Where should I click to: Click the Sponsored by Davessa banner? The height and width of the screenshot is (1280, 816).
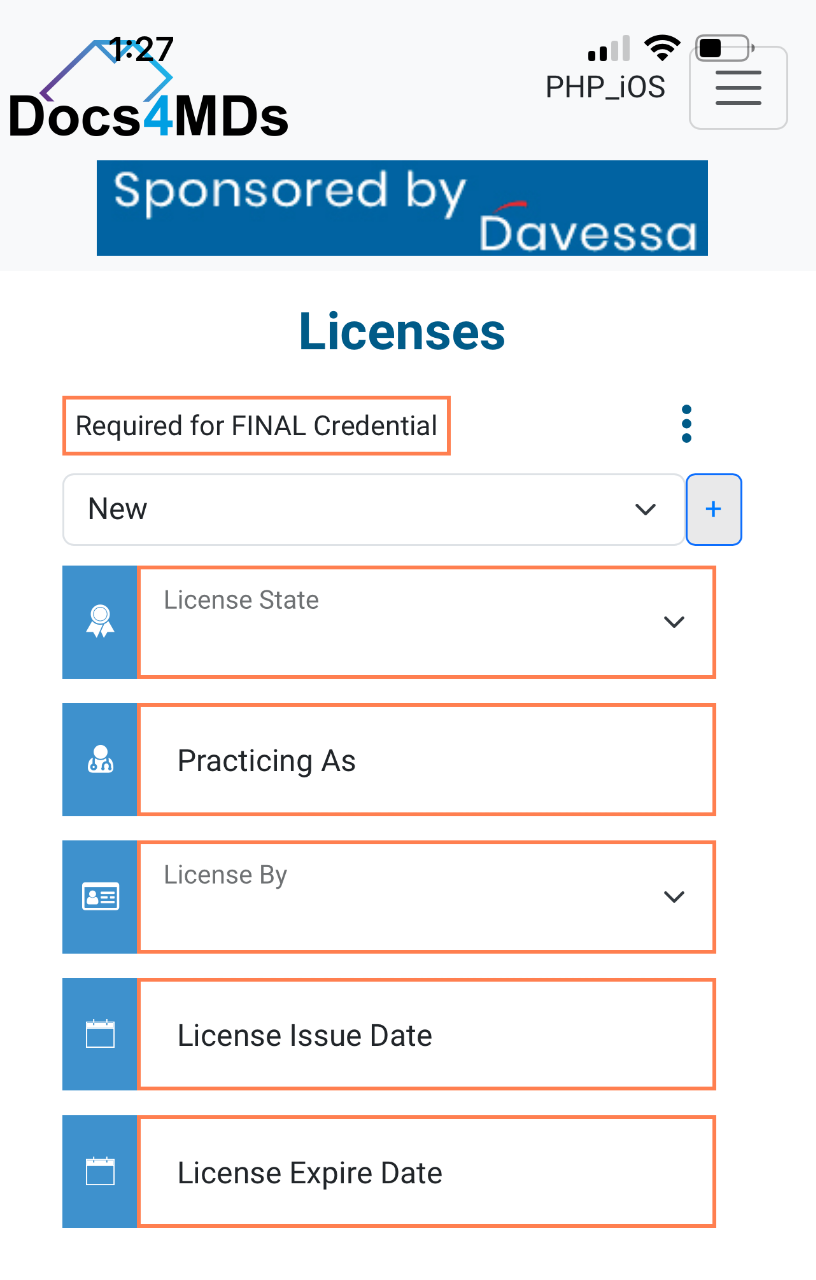402,207
